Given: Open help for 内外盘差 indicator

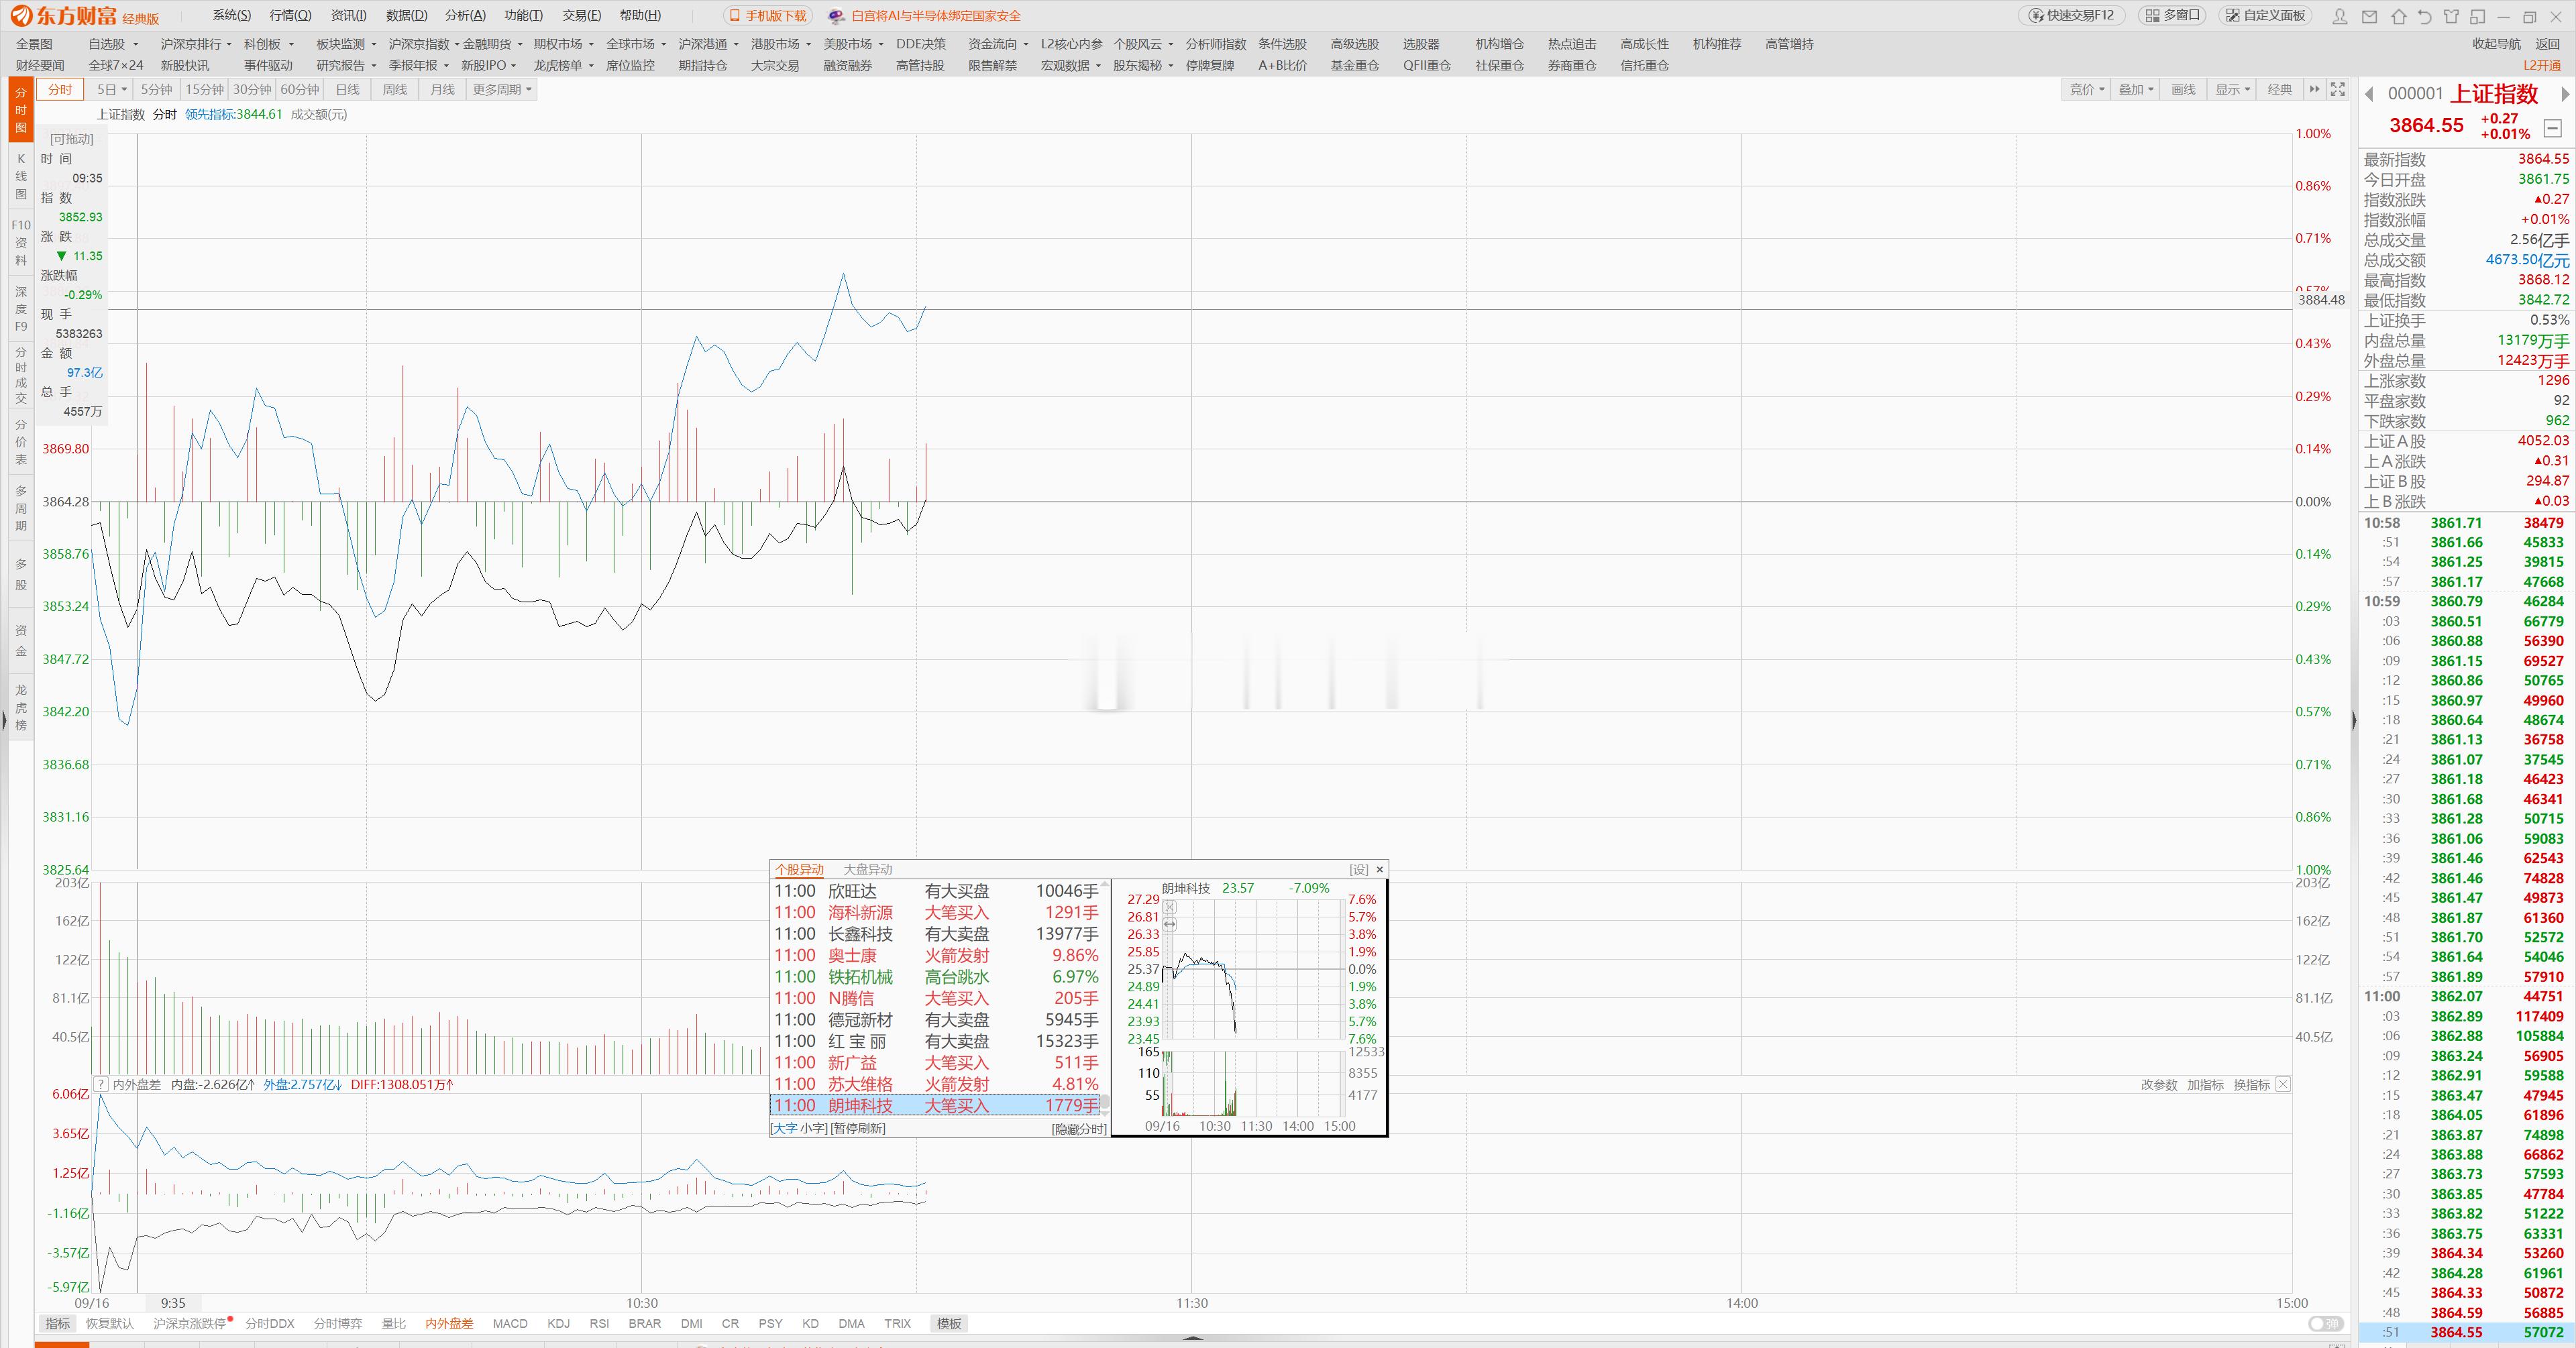Looking at the screenshot, I should 100,1084.
